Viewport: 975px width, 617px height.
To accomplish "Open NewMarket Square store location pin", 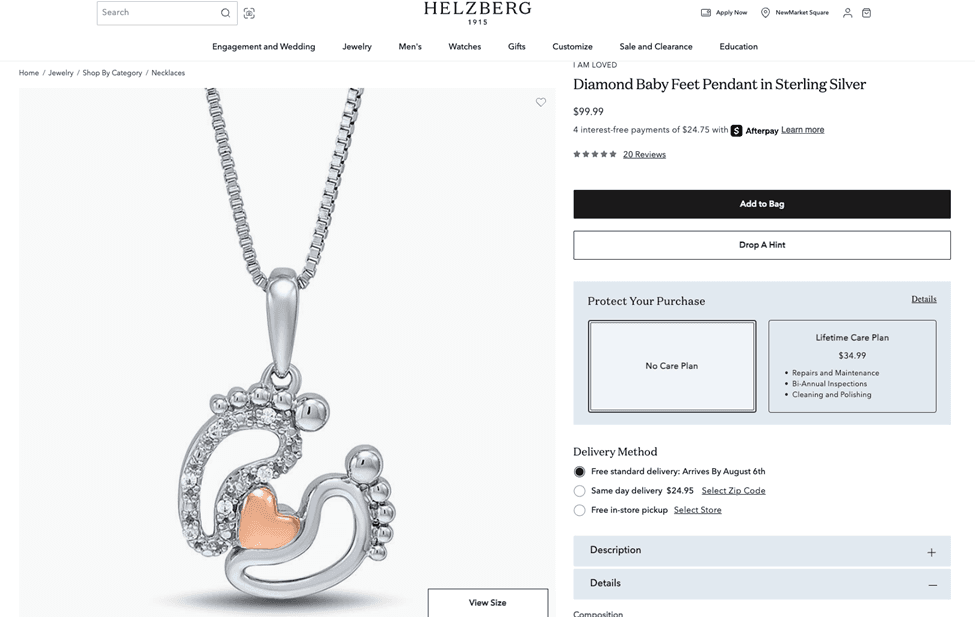I will click(765, 12).
